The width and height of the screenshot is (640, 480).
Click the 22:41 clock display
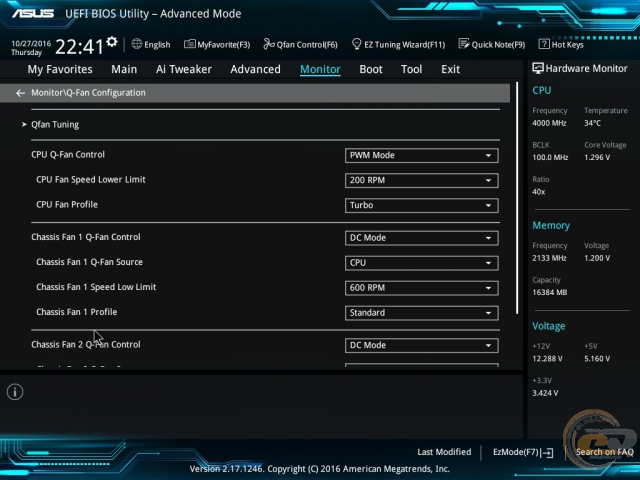tap(79, 46)
